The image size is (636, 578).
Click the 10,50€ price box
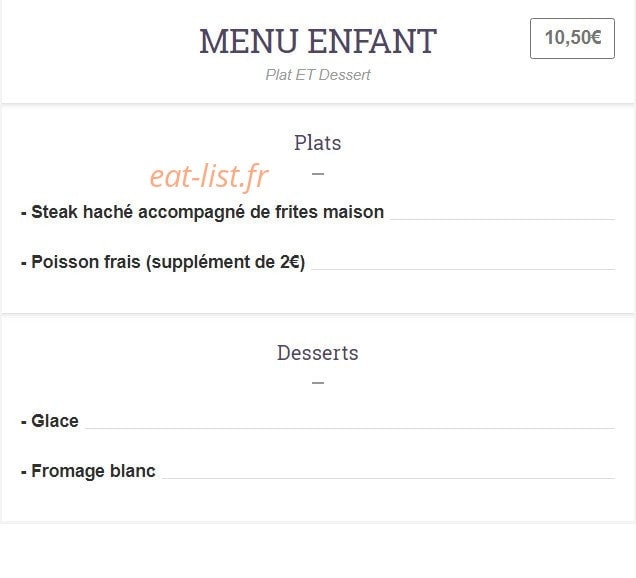(572, 38)
